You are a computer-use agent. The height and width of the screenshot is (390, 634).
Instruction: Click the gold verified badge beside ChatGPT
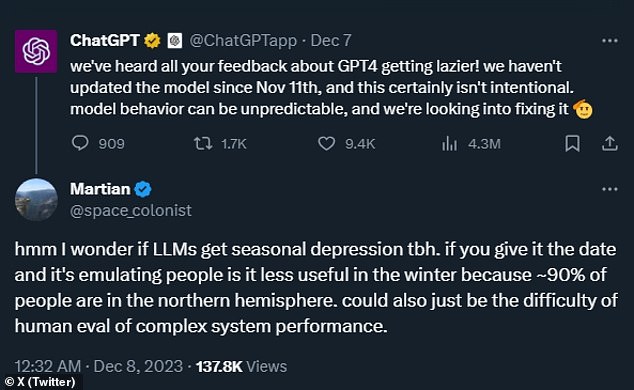point(152,40)
